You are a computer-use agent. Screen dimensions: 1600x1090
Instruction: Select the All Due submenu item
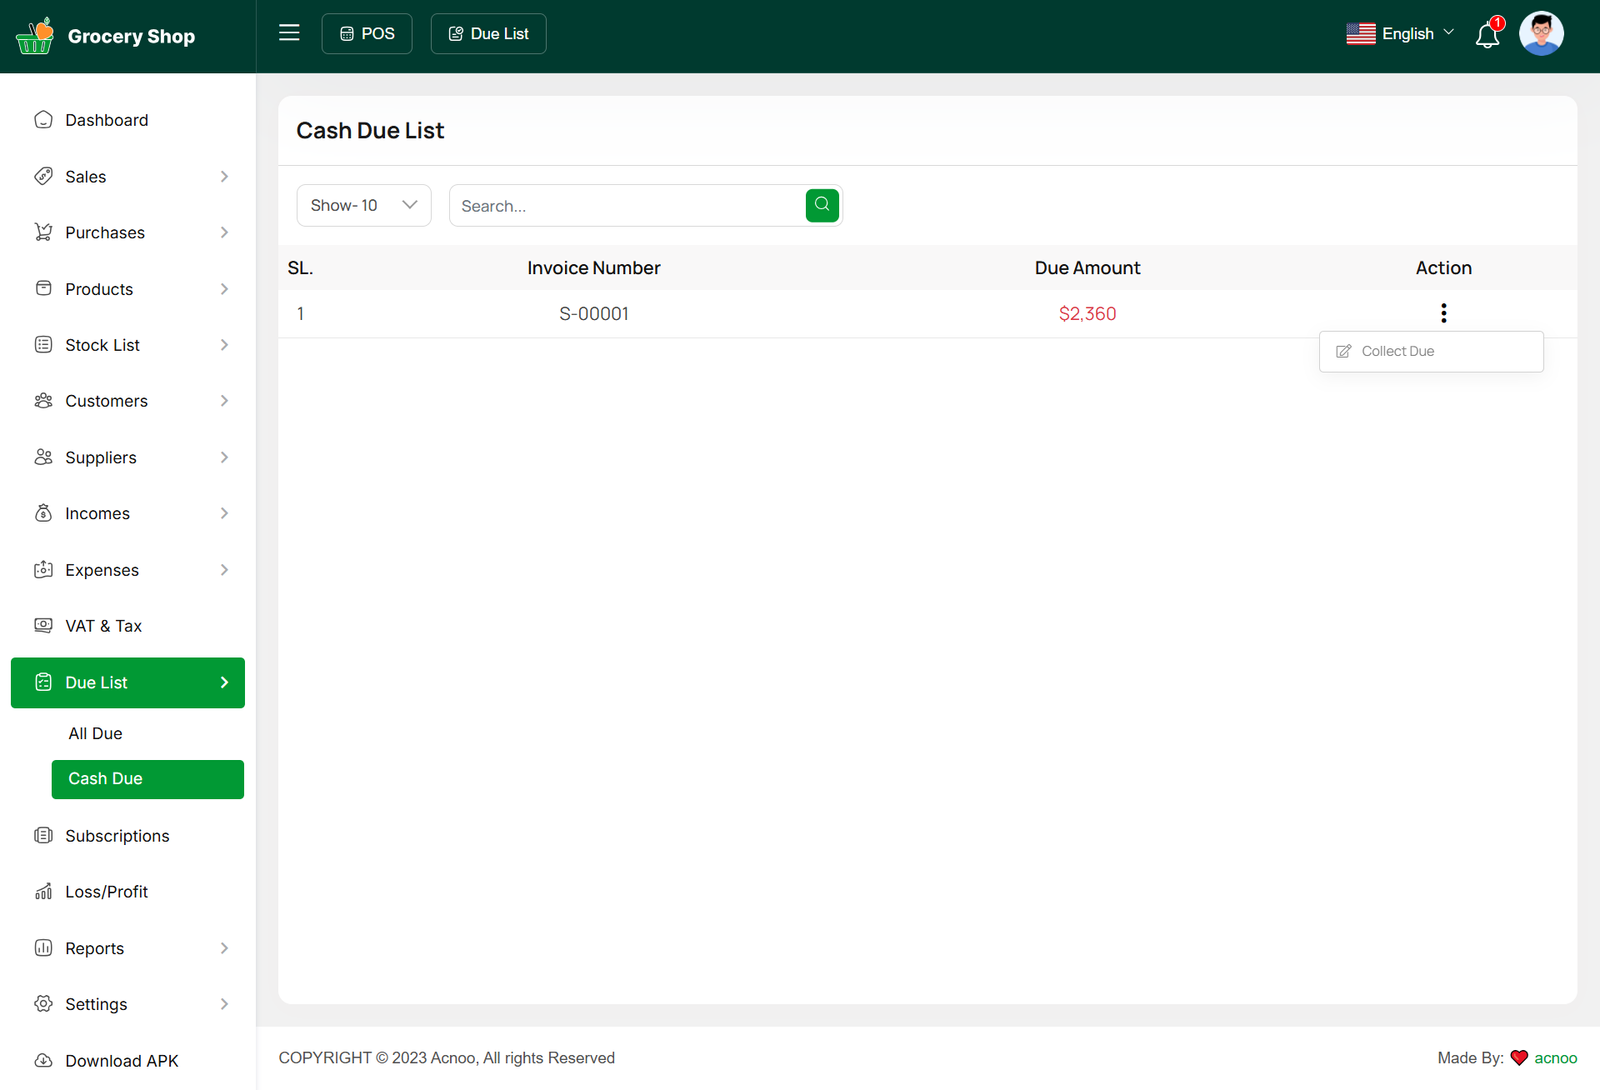(x=95, y=733)
